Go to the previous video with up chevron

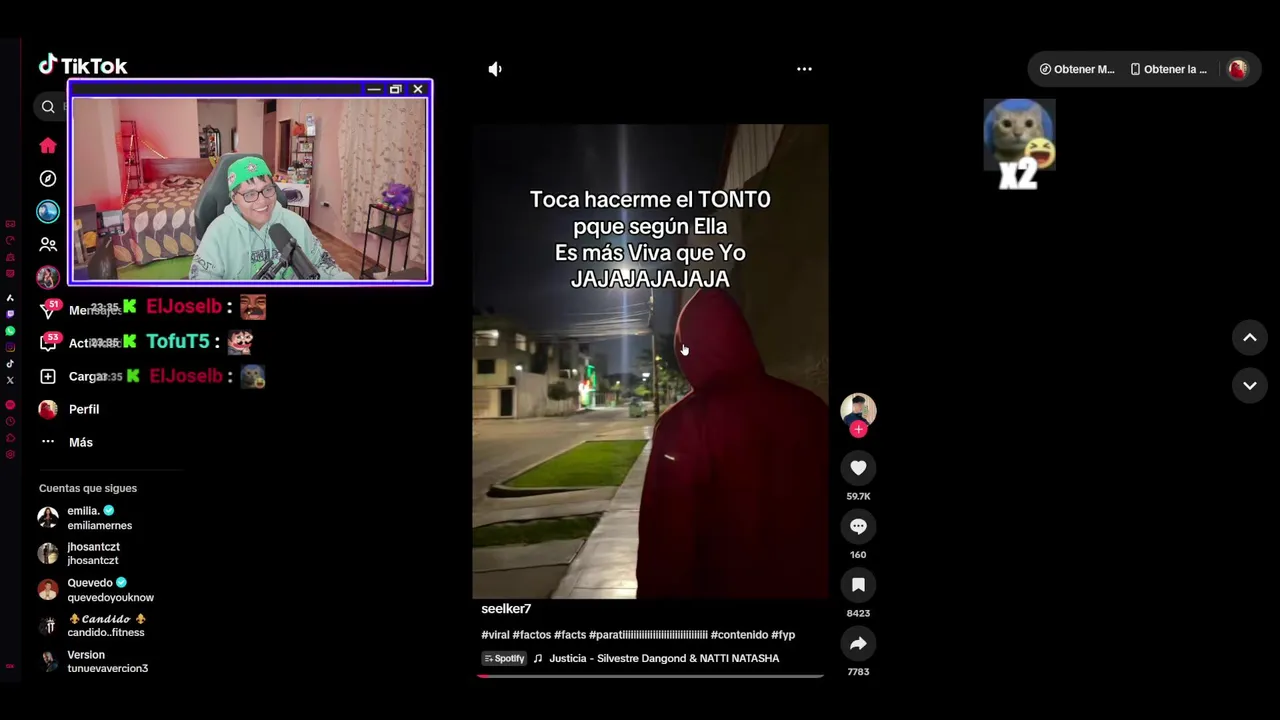click(x=1250, y=338)
